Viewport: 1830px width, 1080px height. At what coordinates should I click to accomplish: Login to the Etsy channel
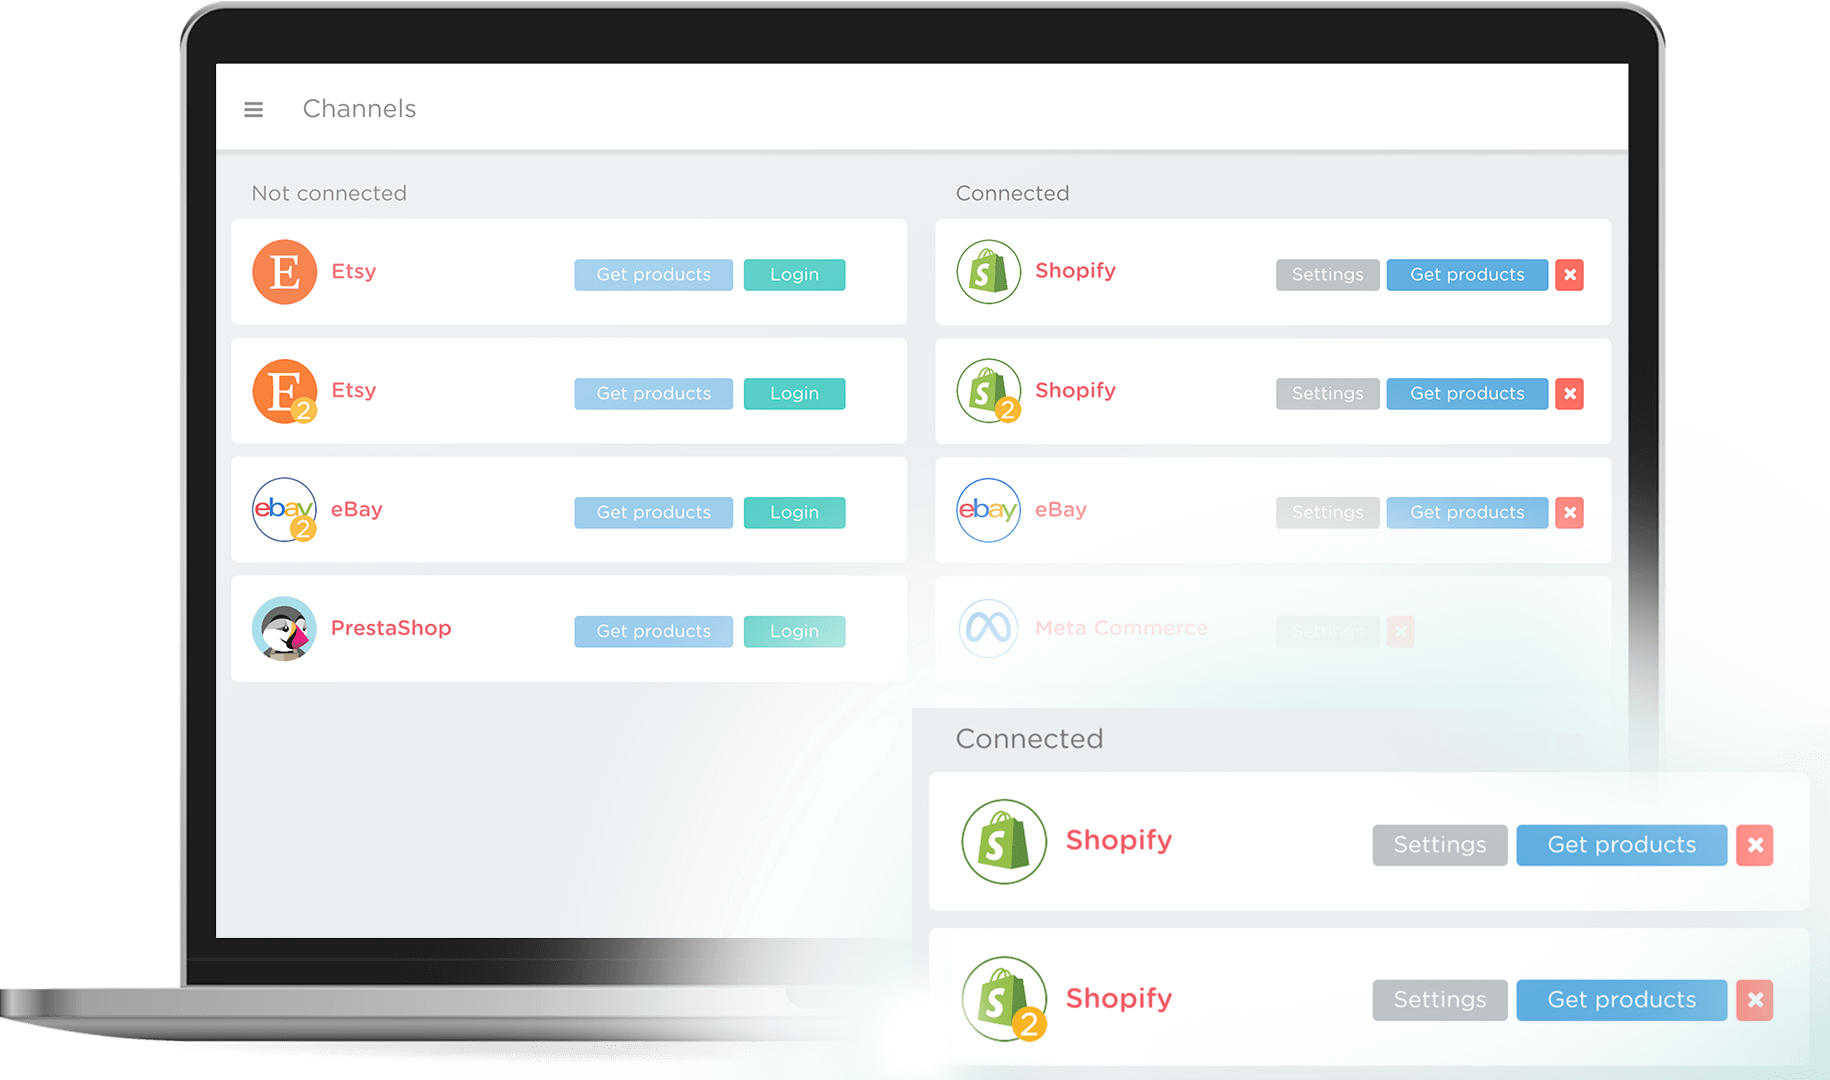[794, 274]
